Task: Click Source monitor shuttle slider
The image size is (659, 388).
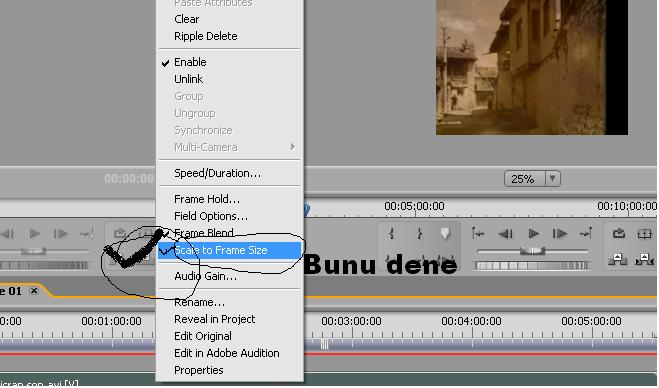Action: coord(34,251)
